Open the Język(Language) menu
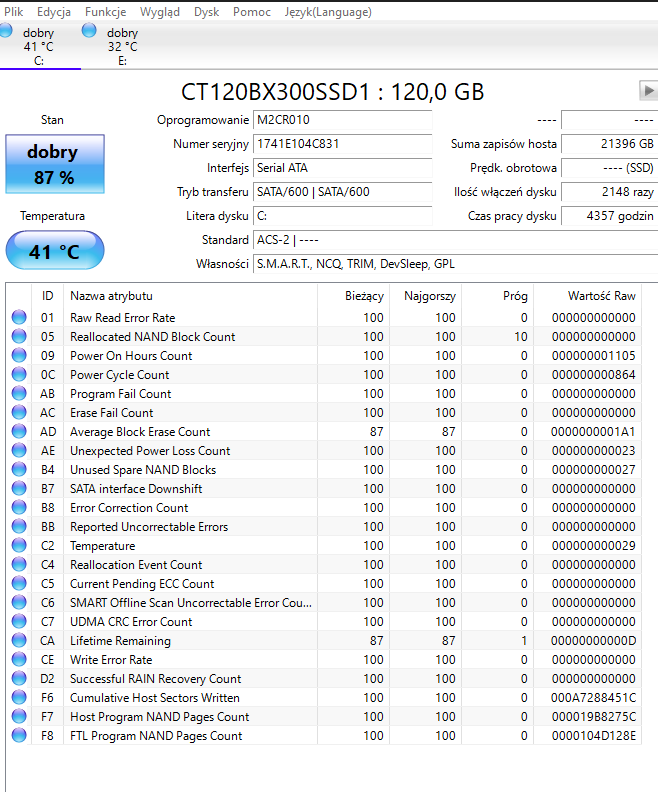Viewport: 658px width, 792px height. 328,12
